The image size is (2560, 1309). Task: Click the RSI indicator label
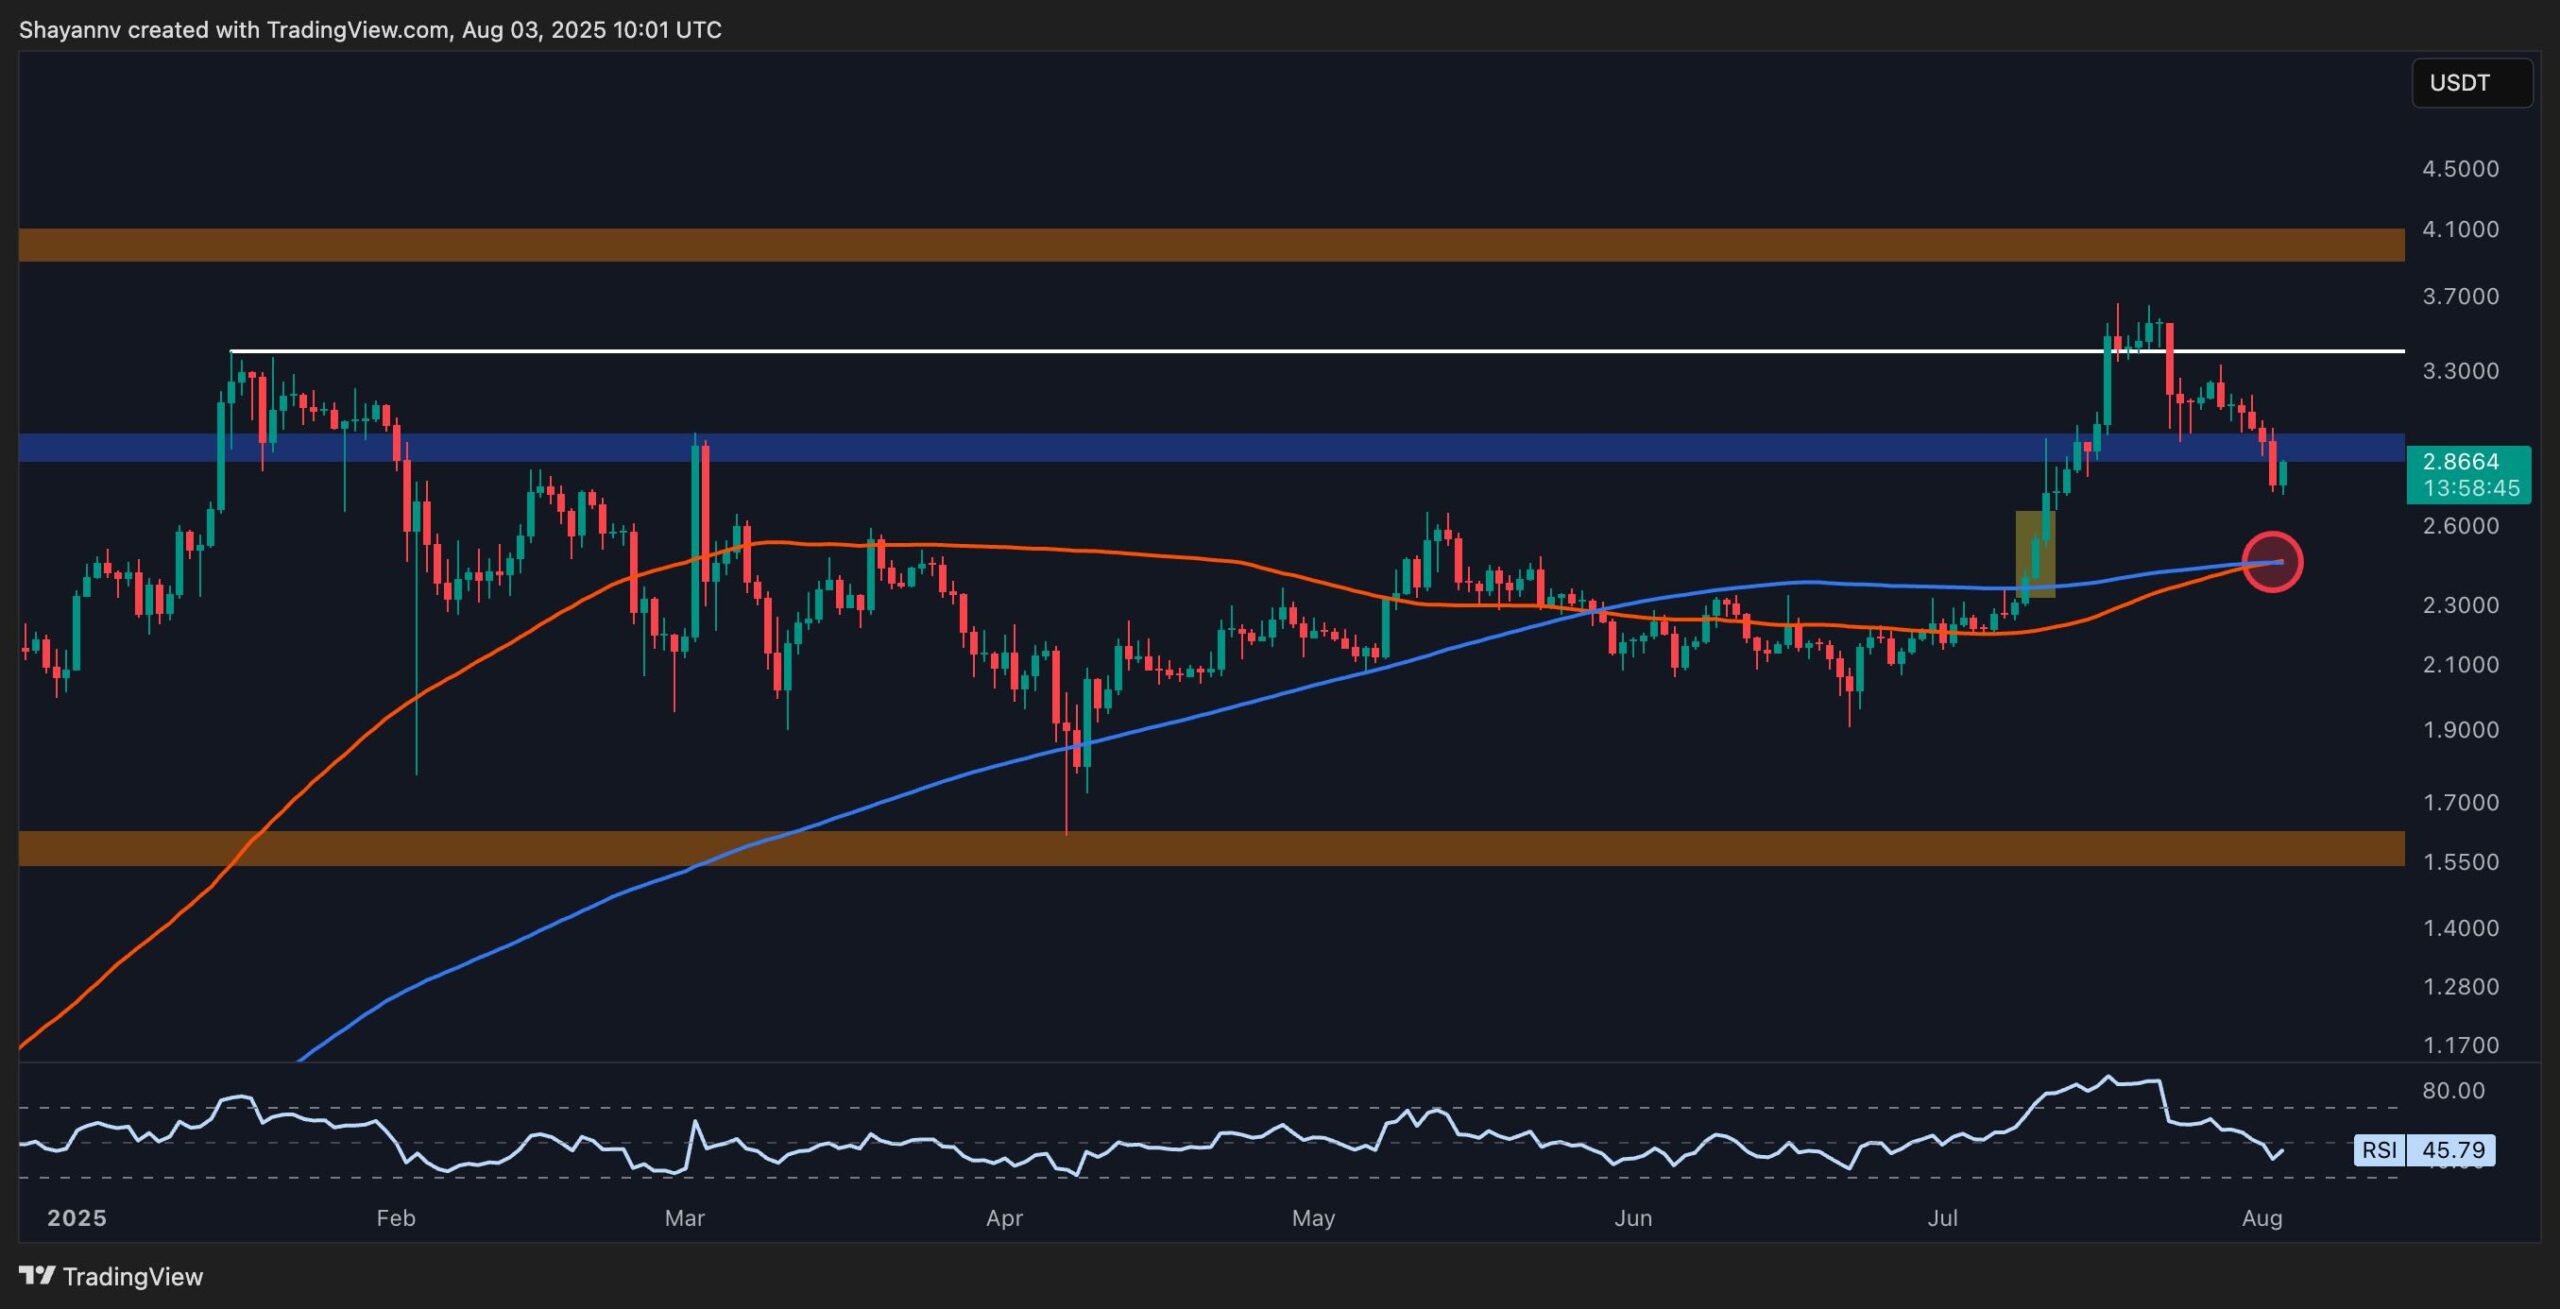[2379, 1150]
